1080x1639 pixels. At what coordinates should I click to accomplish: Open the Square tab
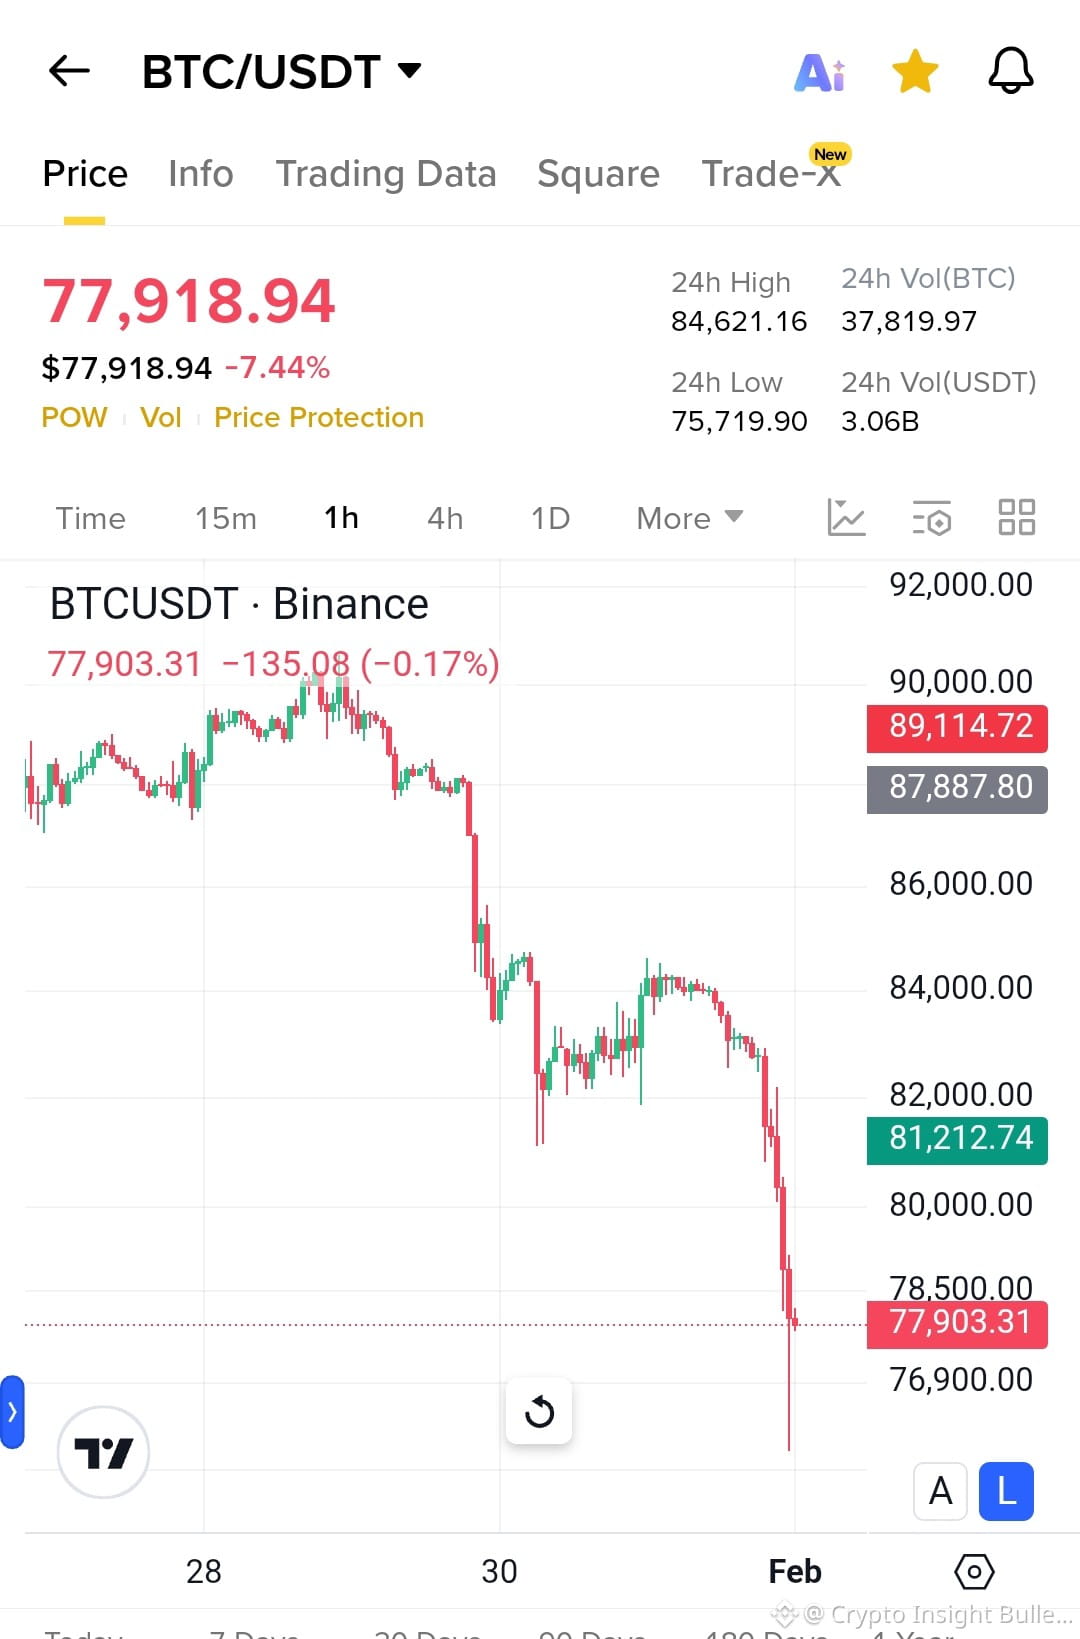pyautogui.click(x=598, y=174)
